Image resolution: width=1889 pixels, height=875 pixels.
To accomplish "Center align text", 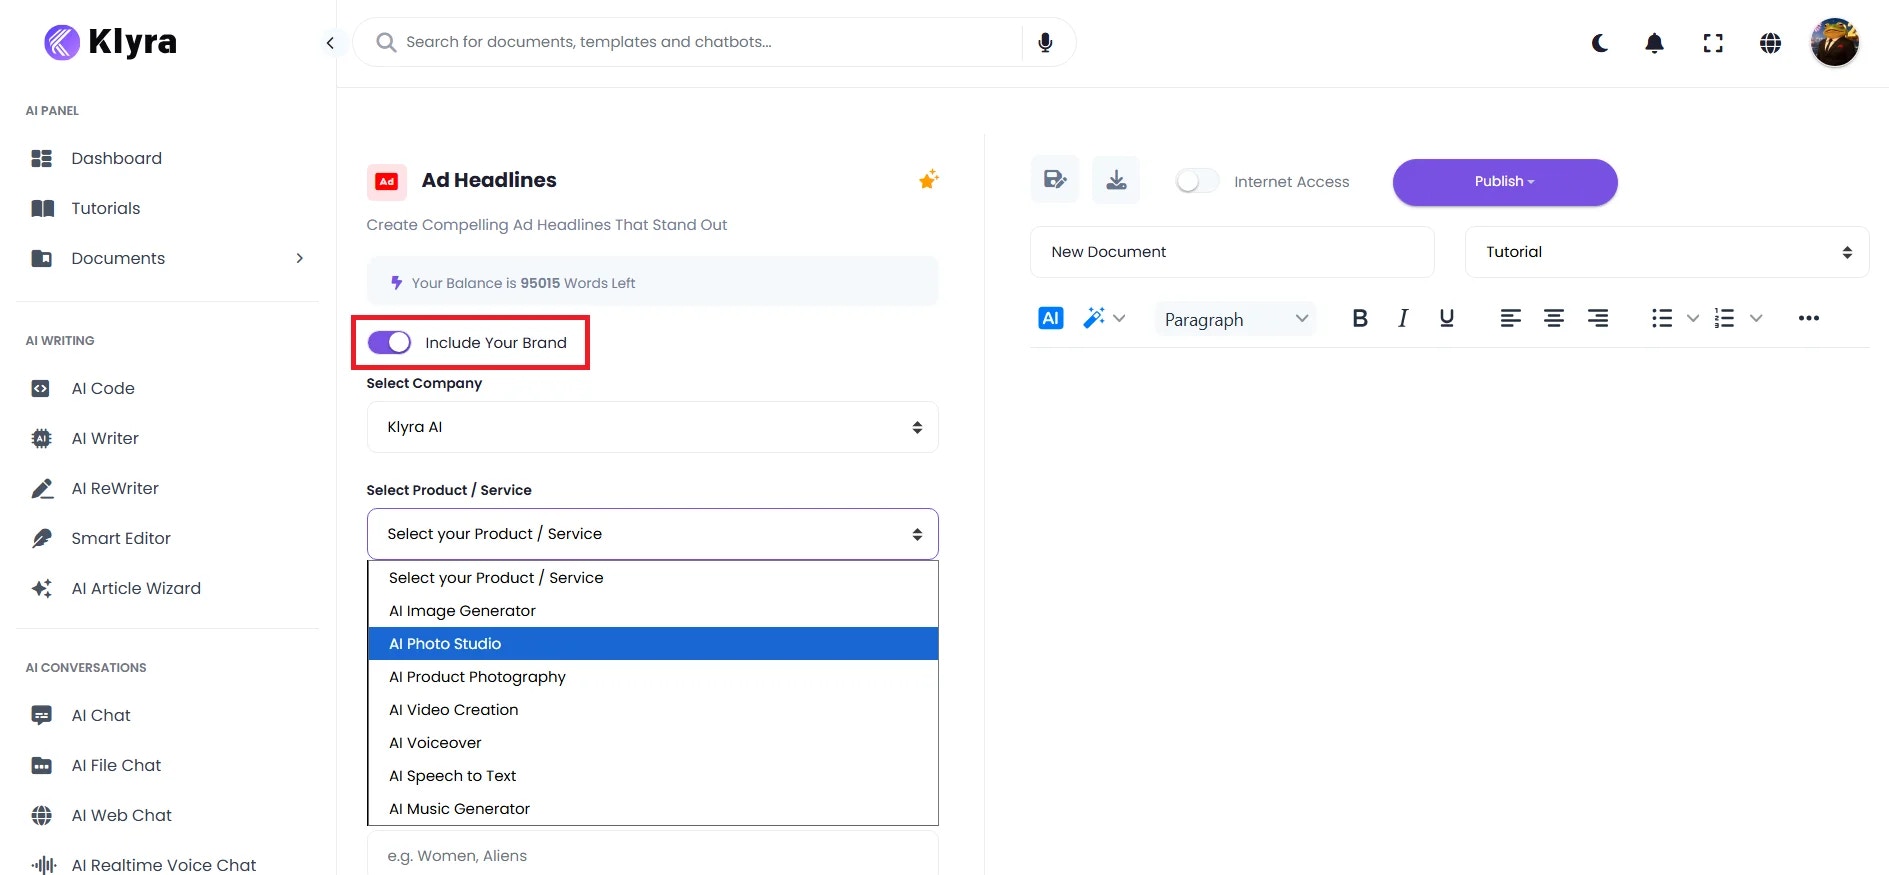I will (x=1554, y=318).
